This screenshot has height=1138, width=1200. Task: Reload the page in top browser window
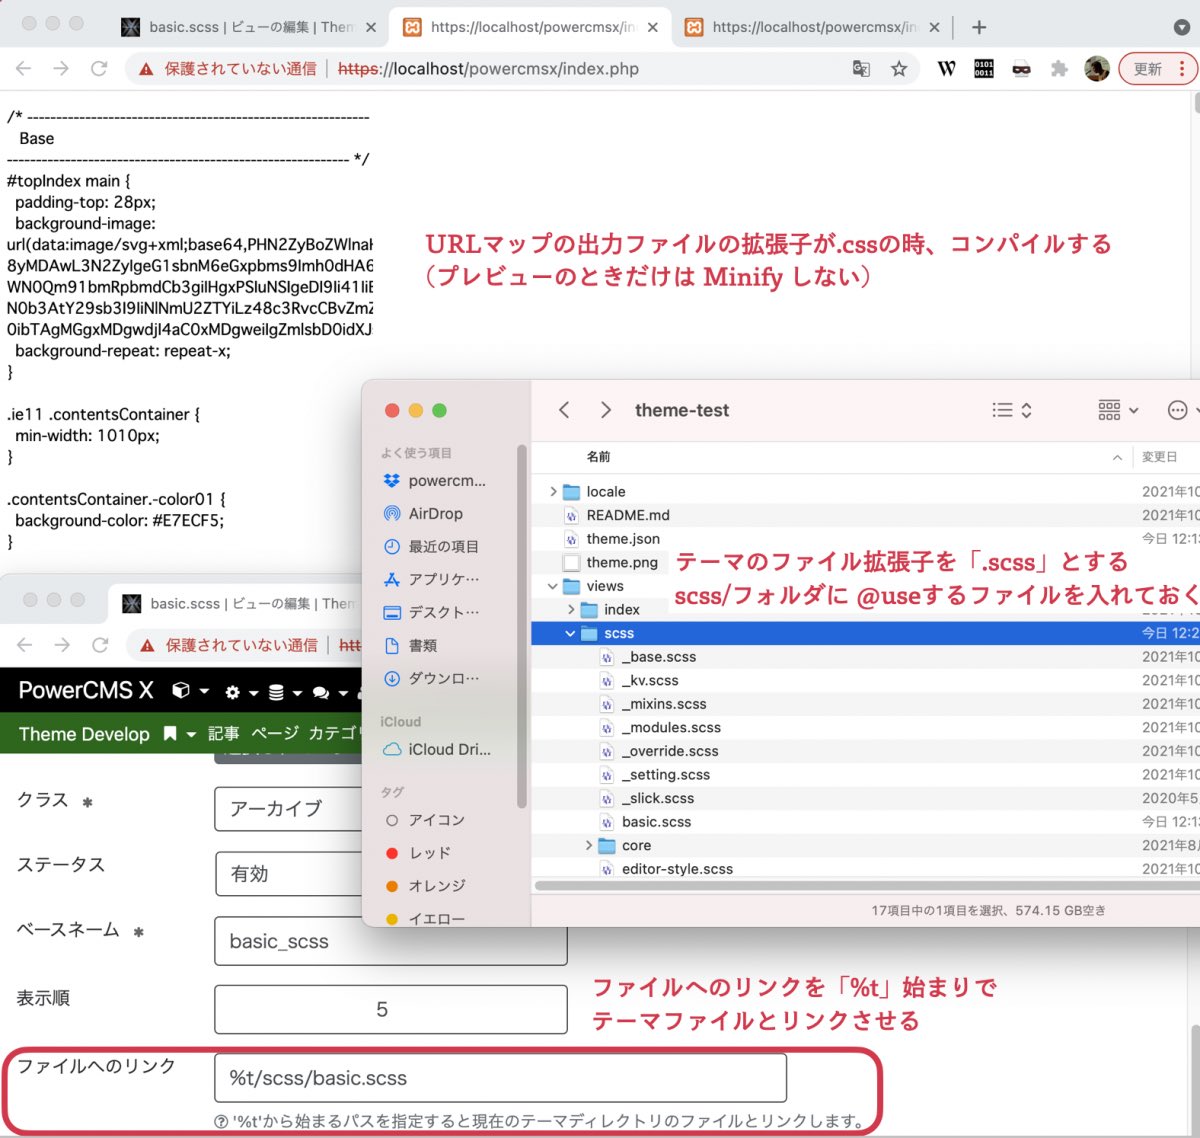click(x=98, y=68)
